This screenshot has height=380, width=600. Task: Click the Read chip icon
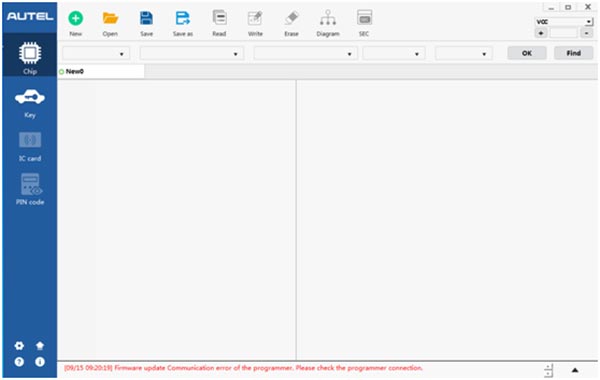(x=219, y=18)
